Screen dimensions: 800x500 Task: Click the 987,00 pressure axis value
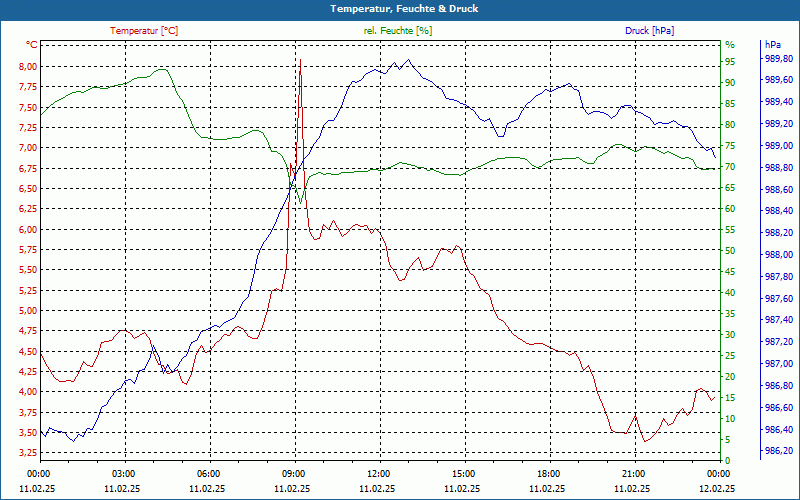779,363
